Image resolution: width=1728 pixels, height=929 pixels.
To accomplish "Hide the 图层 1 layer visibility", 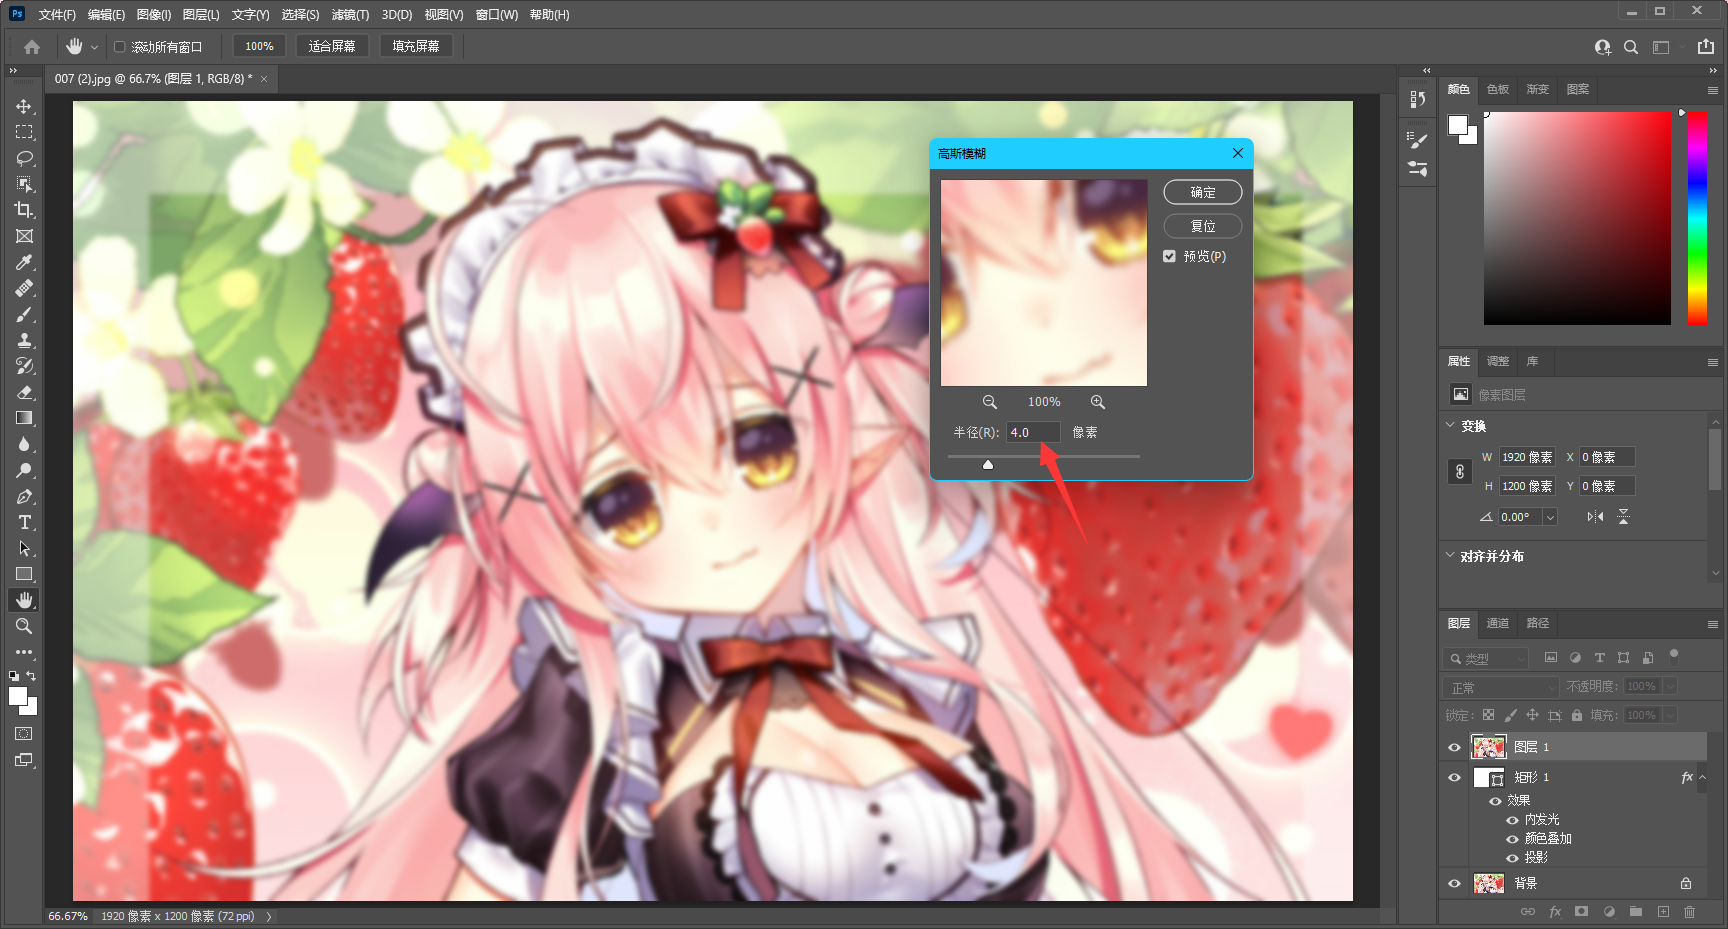I will pyautogui.click(x=1454, y=747).
